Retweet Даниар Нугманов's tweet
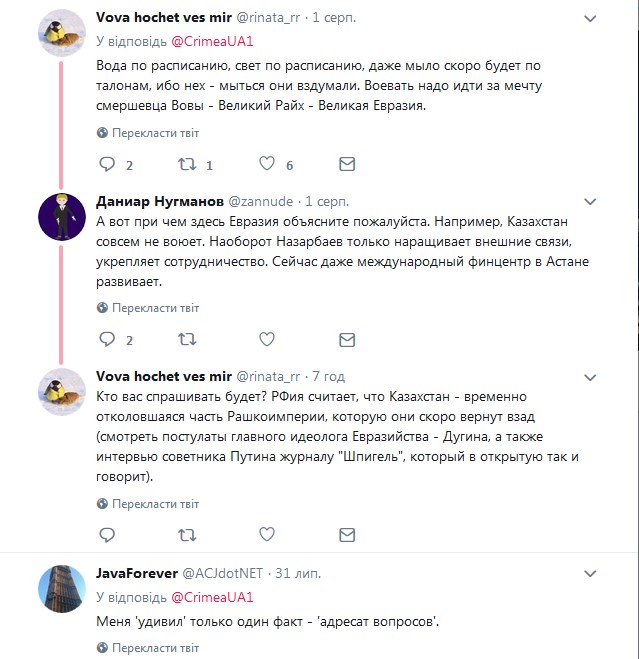 coord(187,340)
